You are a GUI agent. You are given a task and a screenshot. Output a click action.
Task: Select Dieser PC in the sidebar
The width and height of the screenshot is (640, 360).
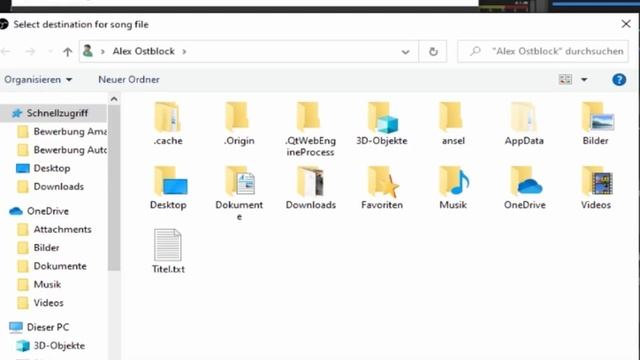[x=39, y=327]
